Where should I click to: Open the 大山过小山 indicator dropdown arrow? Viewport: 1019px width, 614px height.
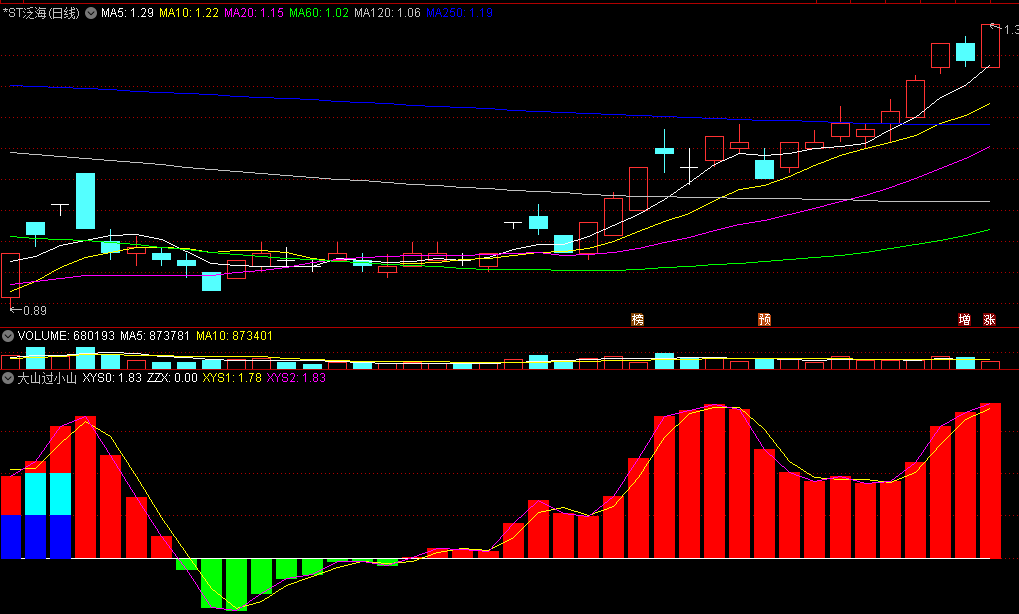click(8, 378)
